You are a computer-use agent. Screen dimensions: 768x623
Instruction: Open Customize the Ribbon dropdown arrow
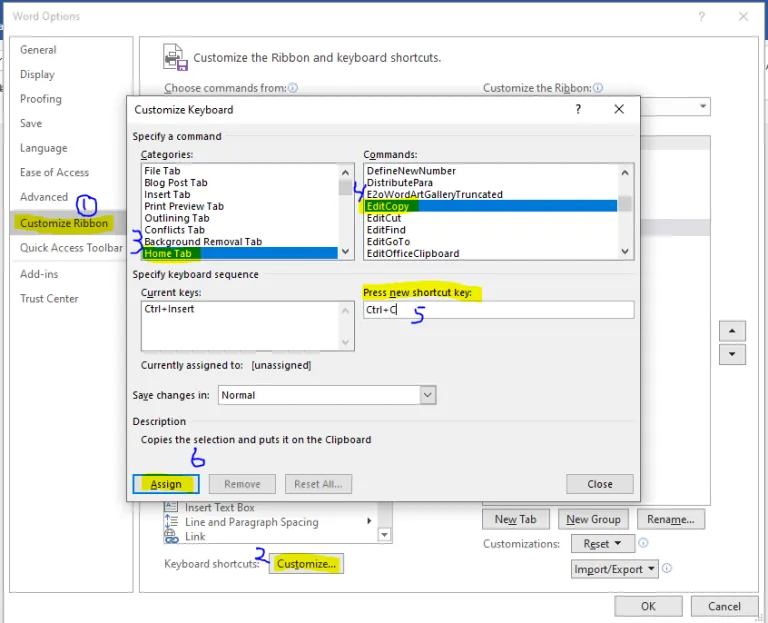703,106
